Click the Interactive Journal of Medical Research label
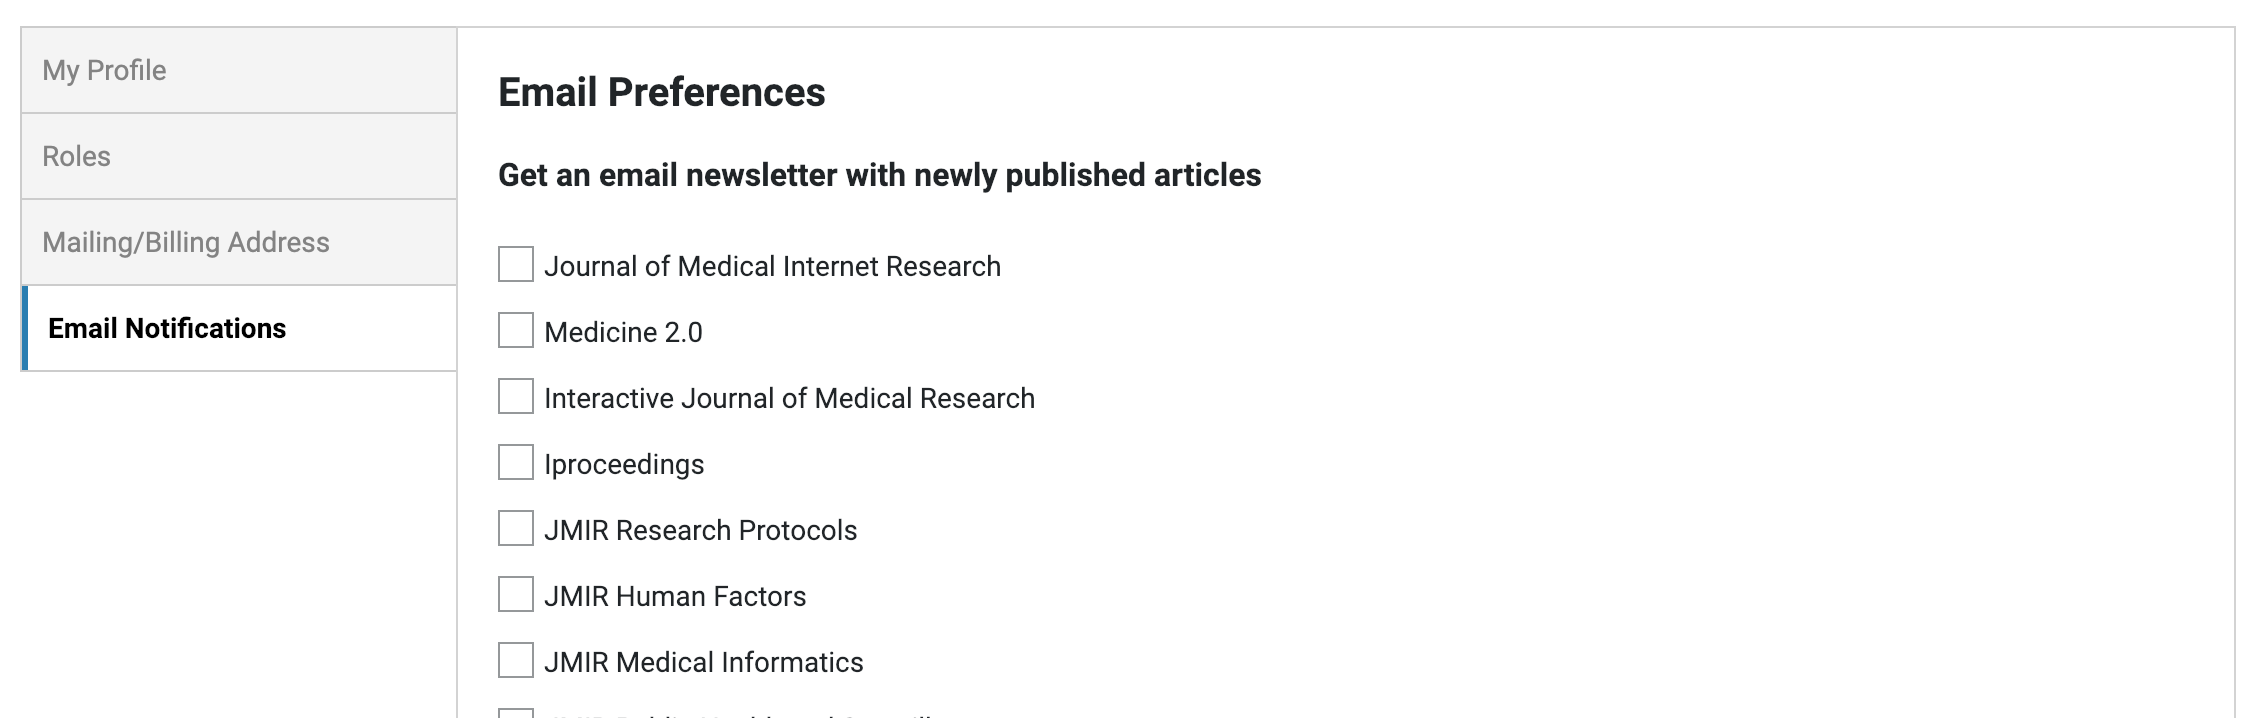2258x718 pixels. click(789, 398)
